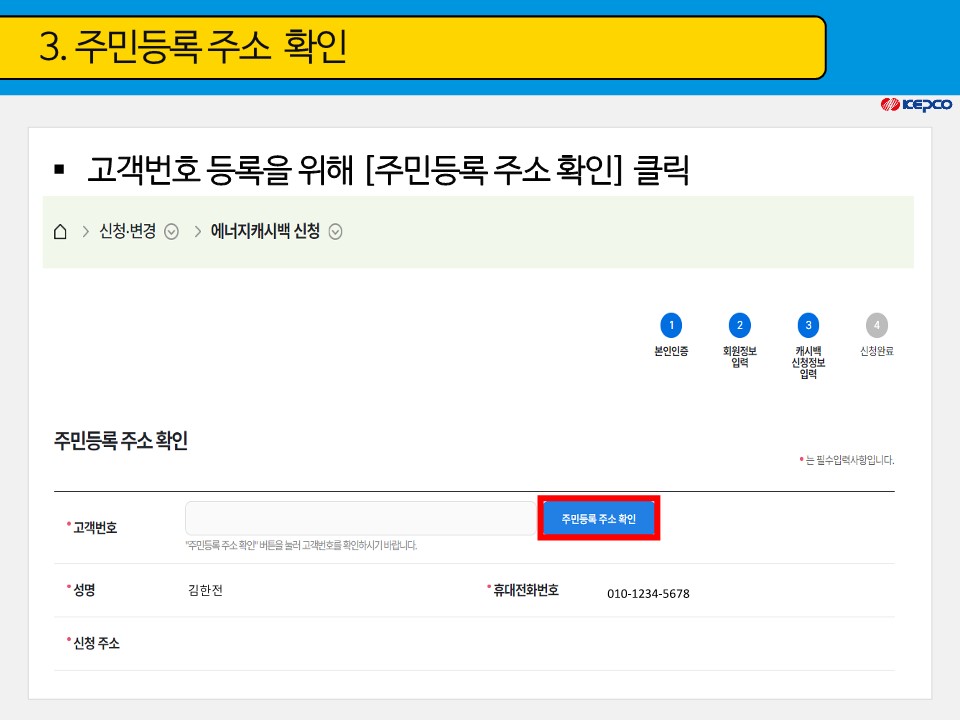Click the helper text below 고객번호 field

[x=300, y=544]
